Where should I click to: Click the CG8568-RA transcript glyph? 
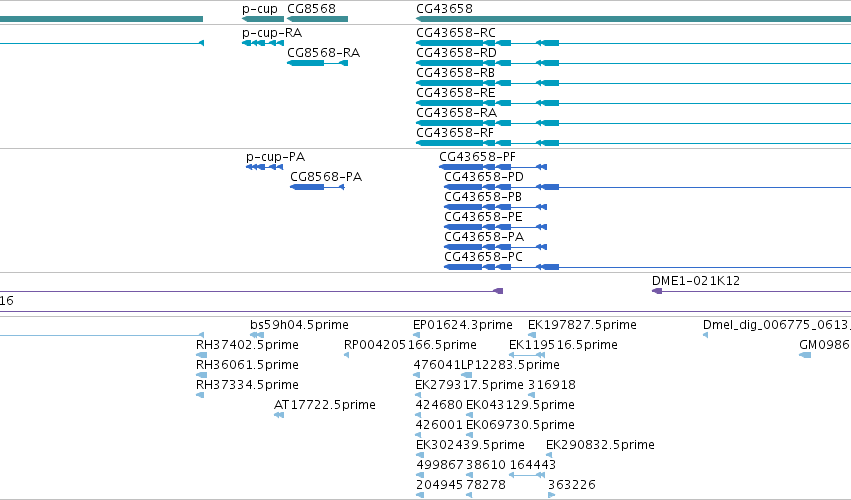pos(317,63)
